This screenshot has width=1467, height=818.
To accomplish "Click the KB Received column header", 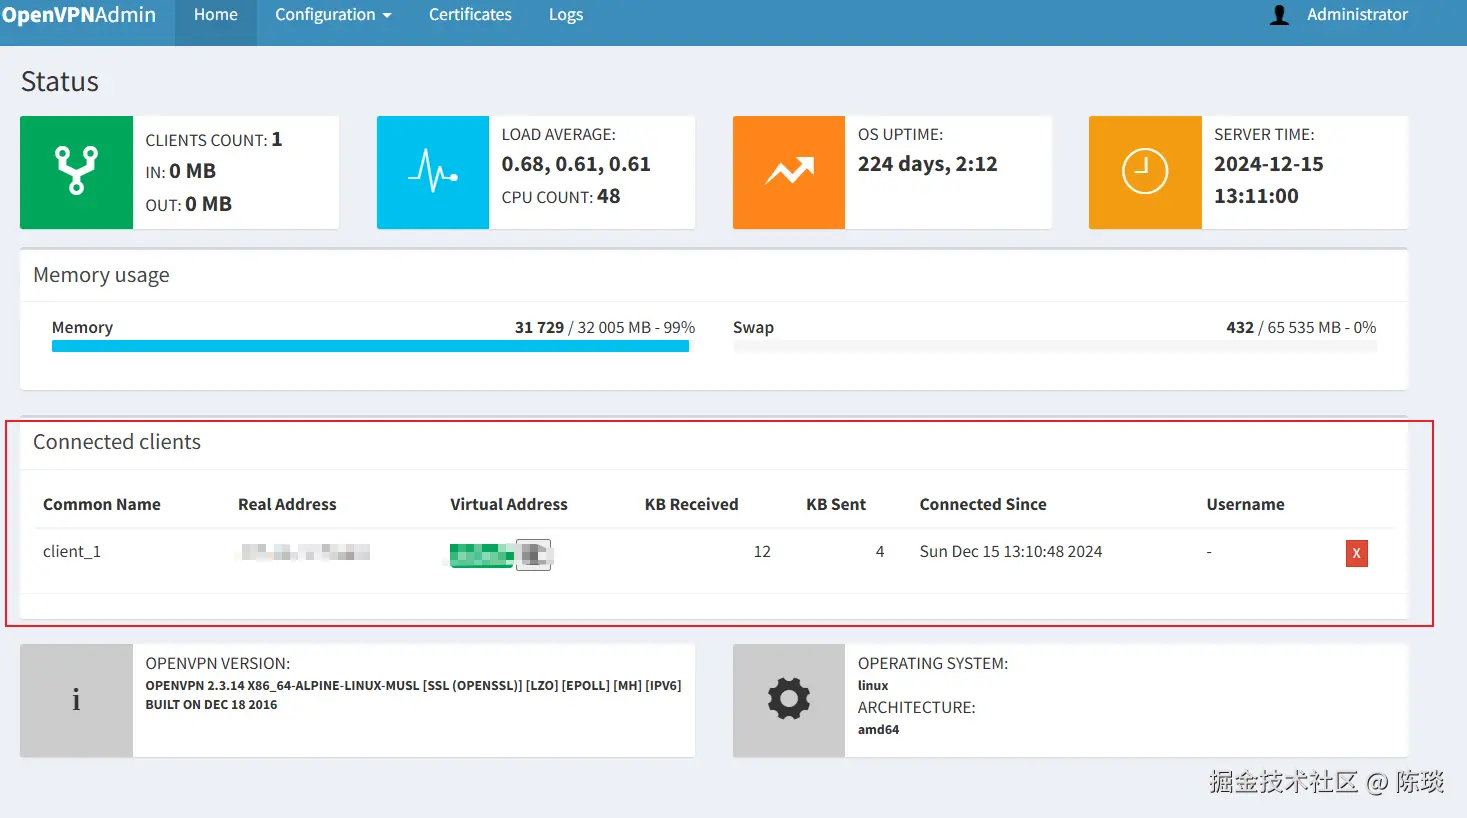I will click(x=692, y=504).
